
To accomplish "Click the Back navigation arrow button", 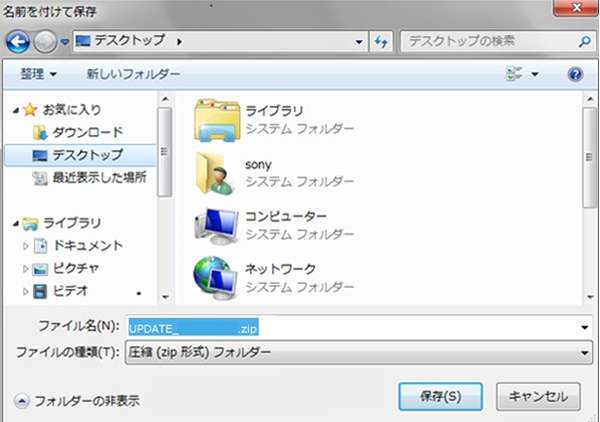I will (19, 43).
